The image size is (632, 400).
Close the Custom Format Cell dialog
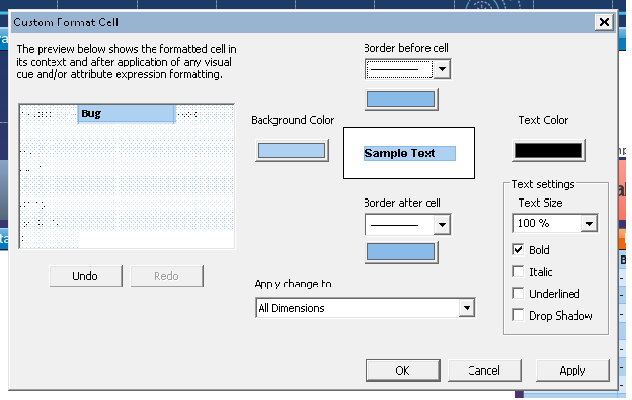click(603, 21)
